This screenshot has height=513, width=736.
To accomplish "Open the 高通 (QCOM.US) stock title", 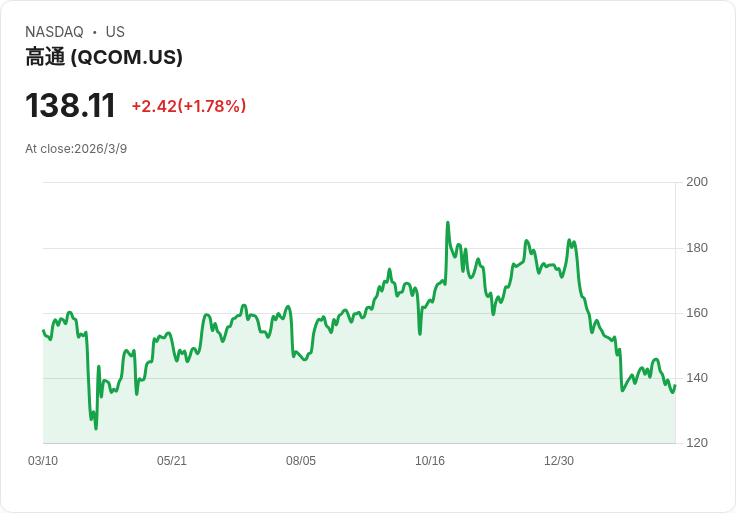I will click(x=104, y=57).
